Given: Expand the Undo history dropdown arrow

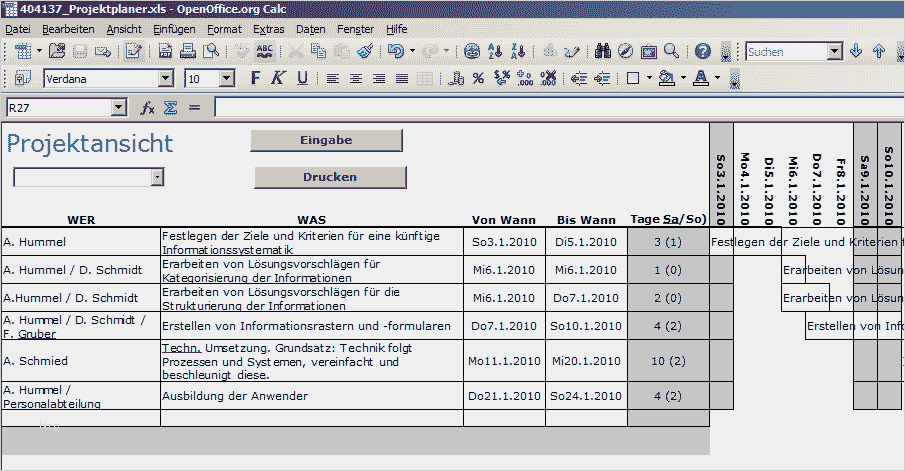Looking at the screenshot, I should tap(412, 51).
